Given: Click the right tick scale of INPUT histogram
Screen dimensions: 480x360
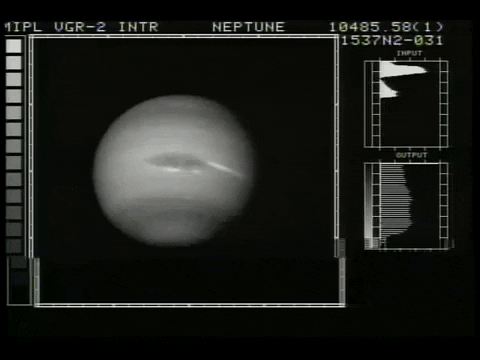Looking at the screenshot, I should [x=444, y=103].
